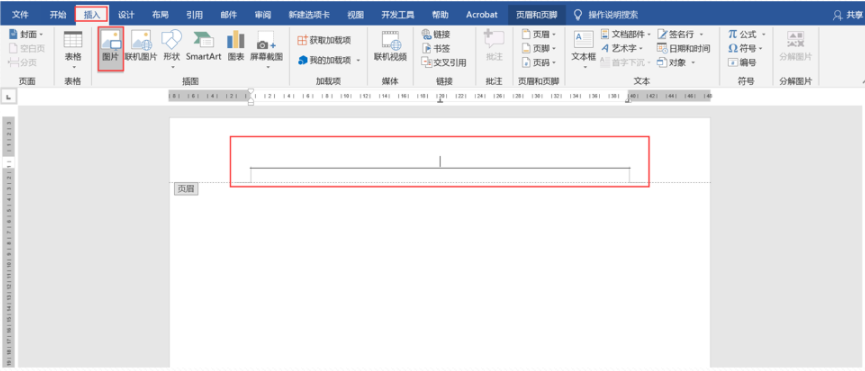Switch to the Help (帮助) tab
Viewport: 865px width, 371px height.
coord(440,15)
